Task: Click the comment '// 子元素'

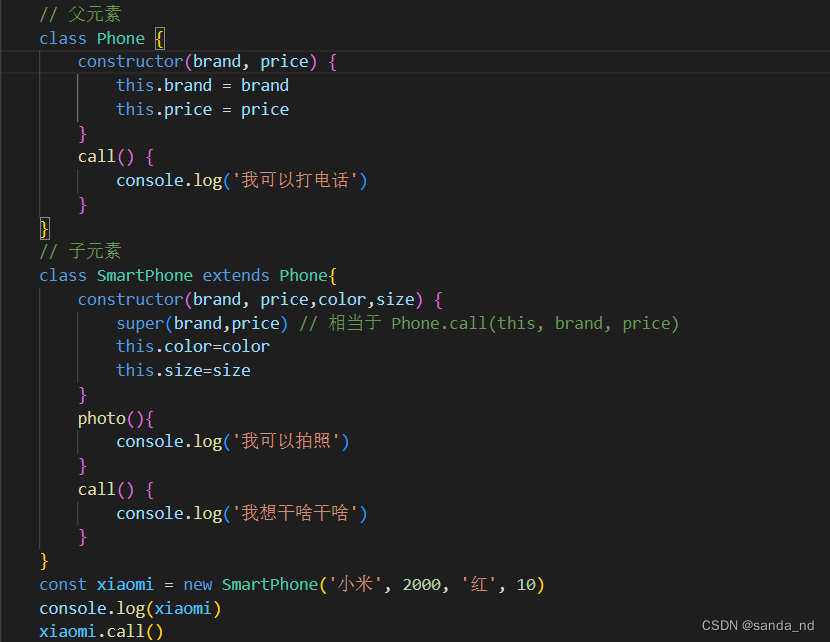Action: click(x=80, y=251)
